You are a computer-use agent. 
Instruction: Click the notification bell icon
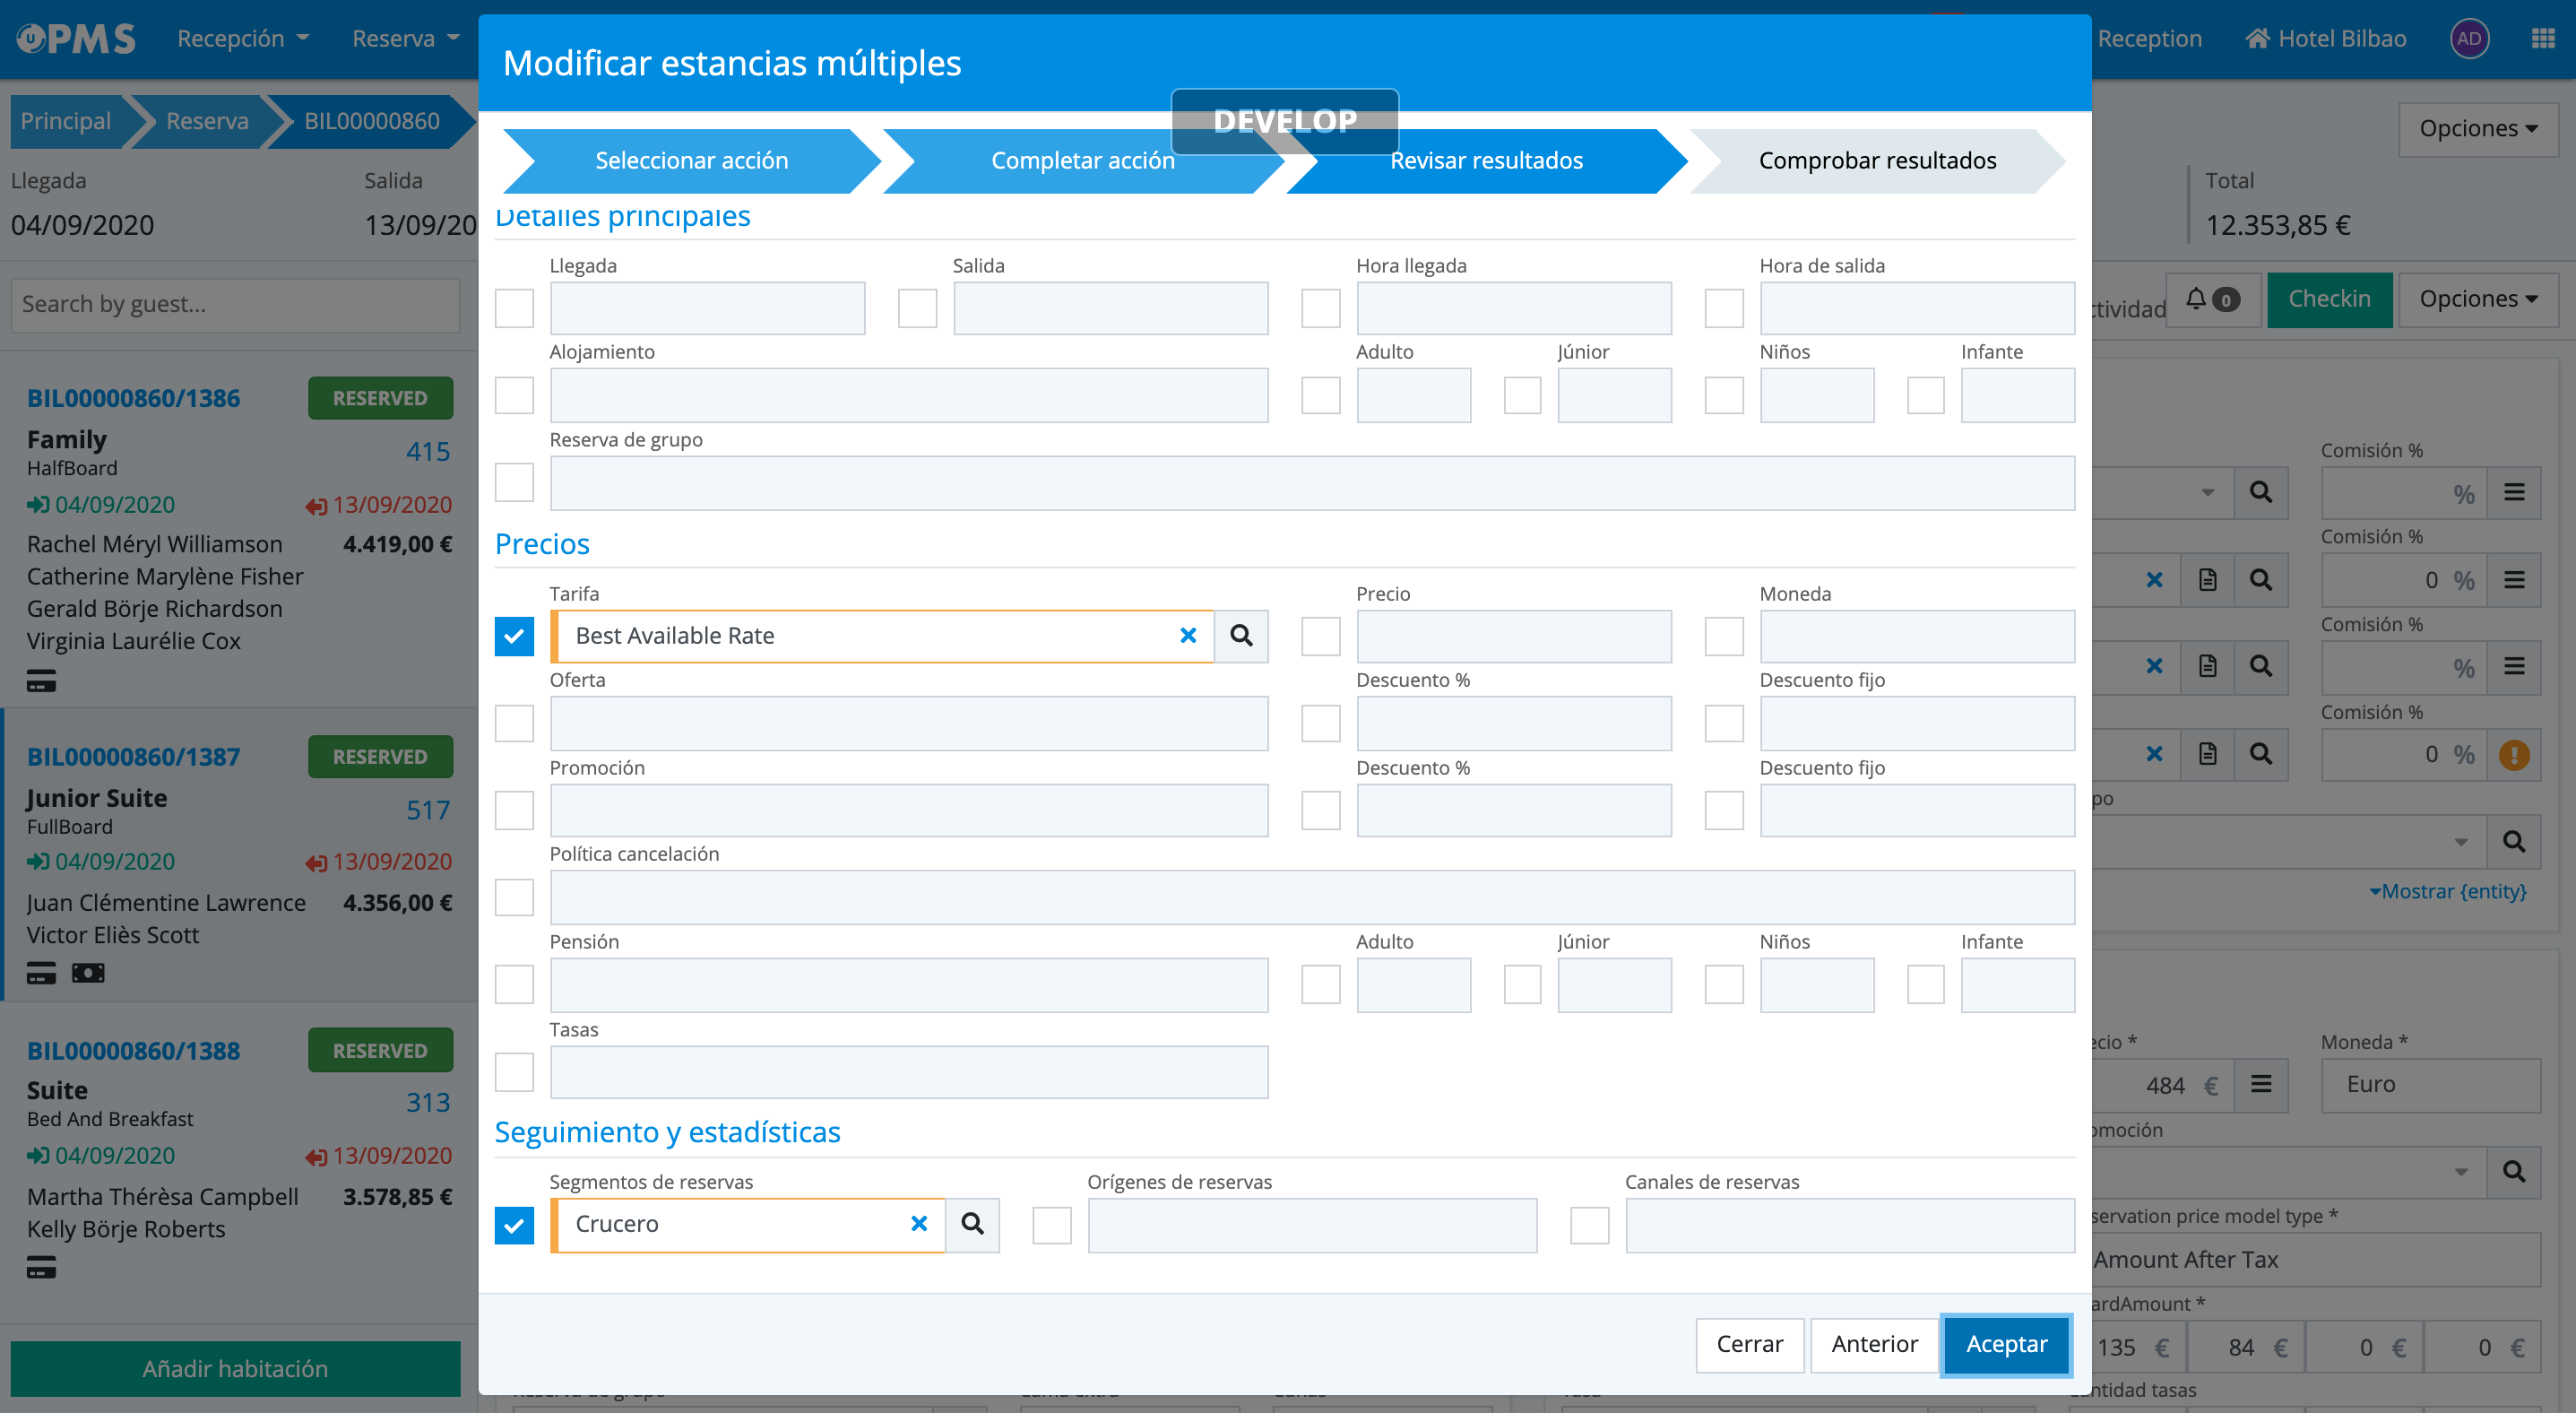pos(2196,299)
